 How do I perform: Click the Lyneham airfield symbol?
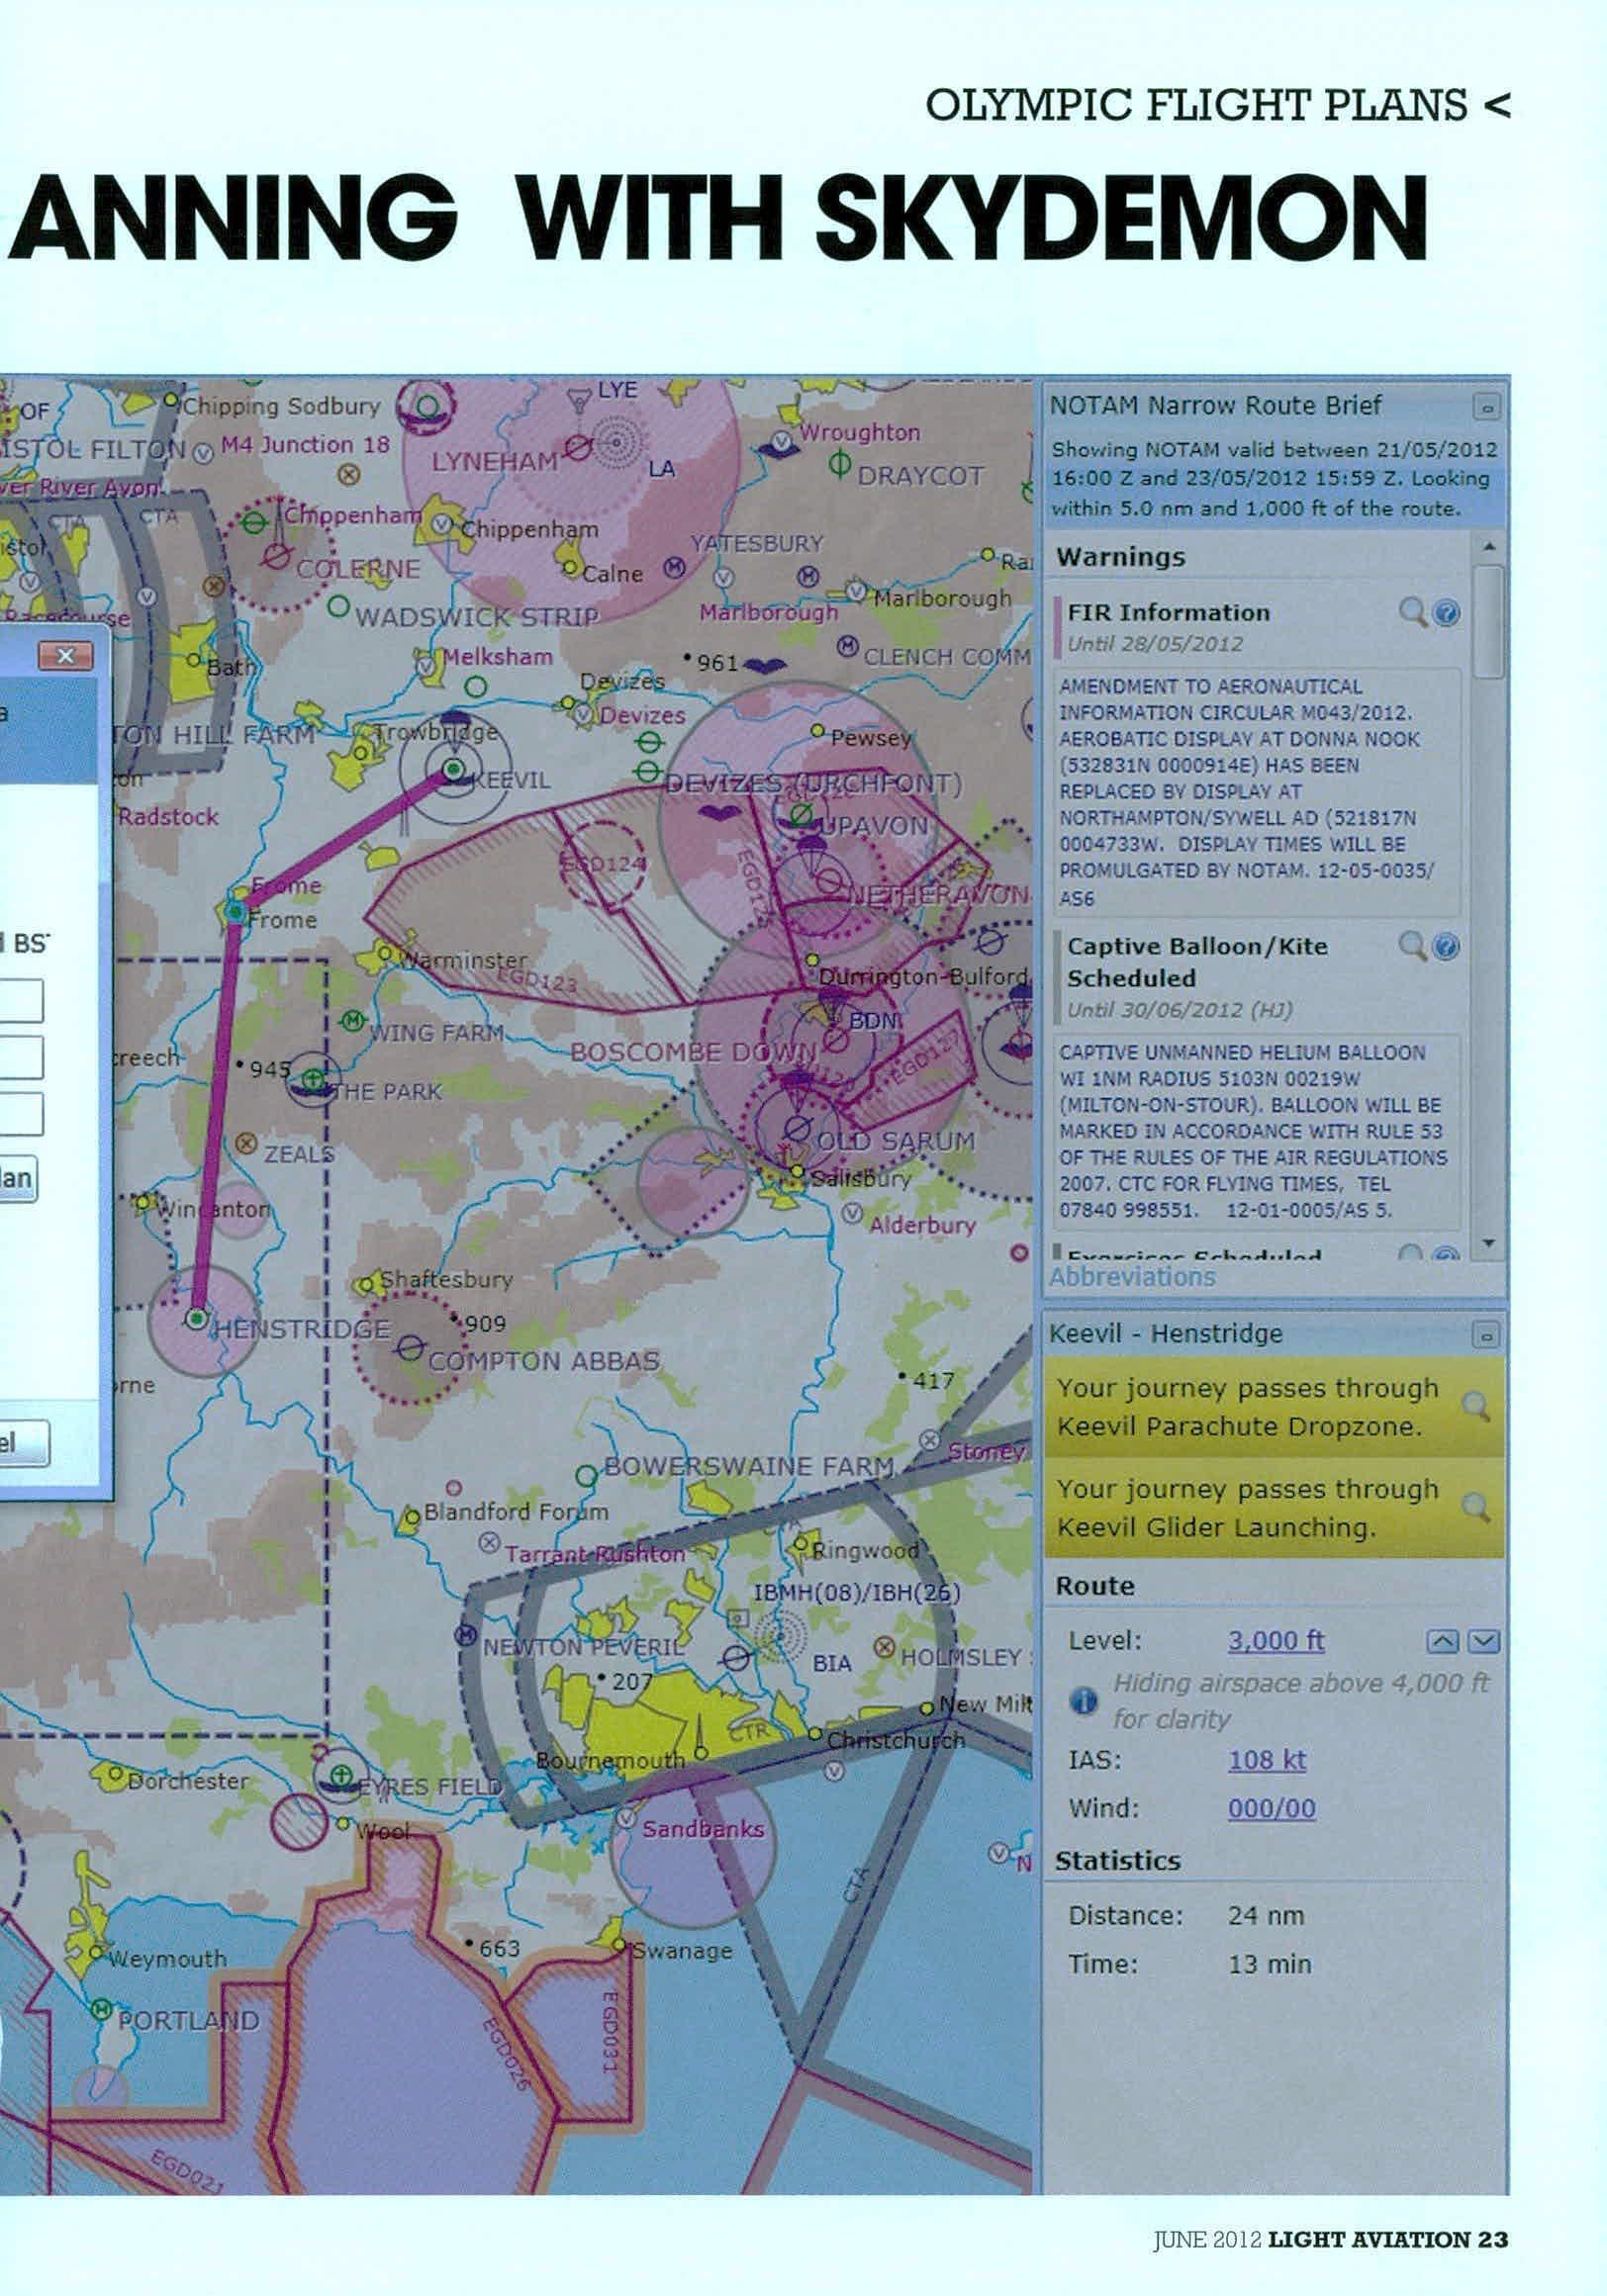pos(579,449)
